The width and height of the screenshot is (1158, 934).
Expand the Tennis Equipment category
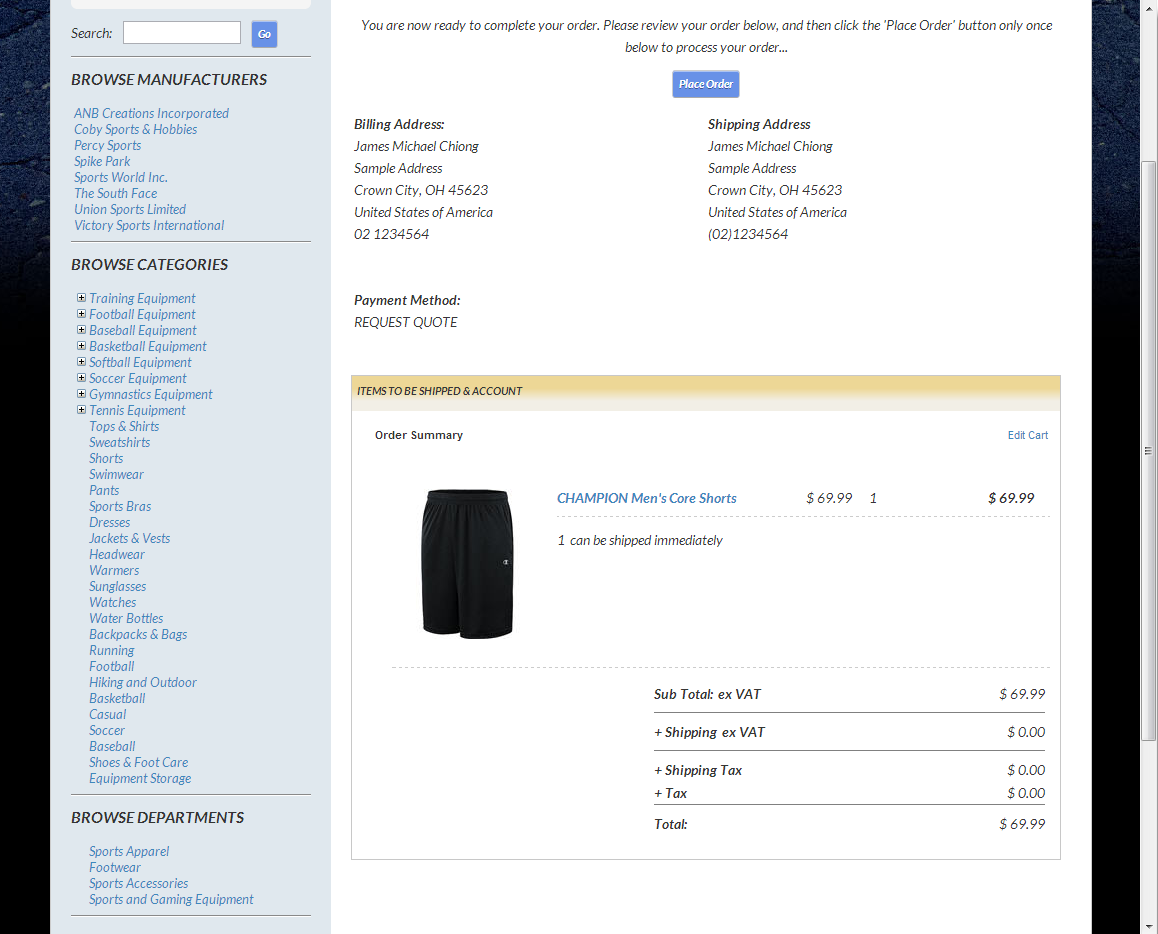coord(81,410)
